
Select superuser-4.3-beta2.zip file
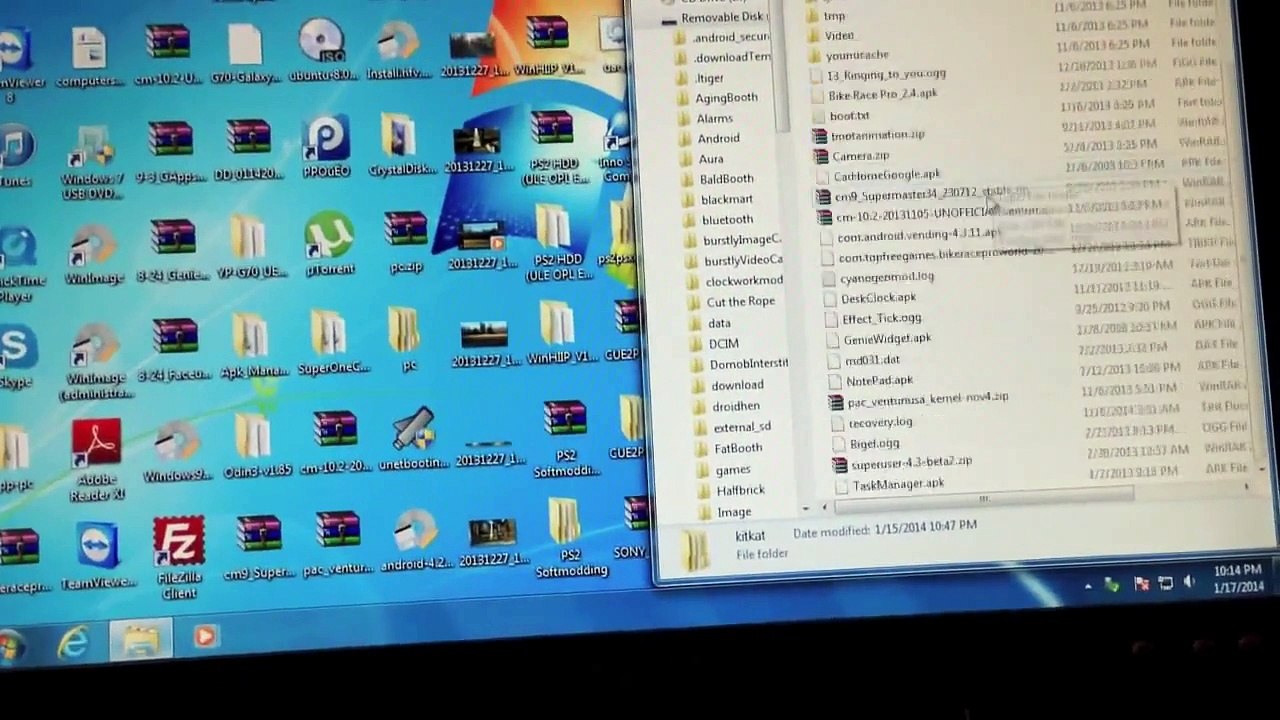[902, 463]
